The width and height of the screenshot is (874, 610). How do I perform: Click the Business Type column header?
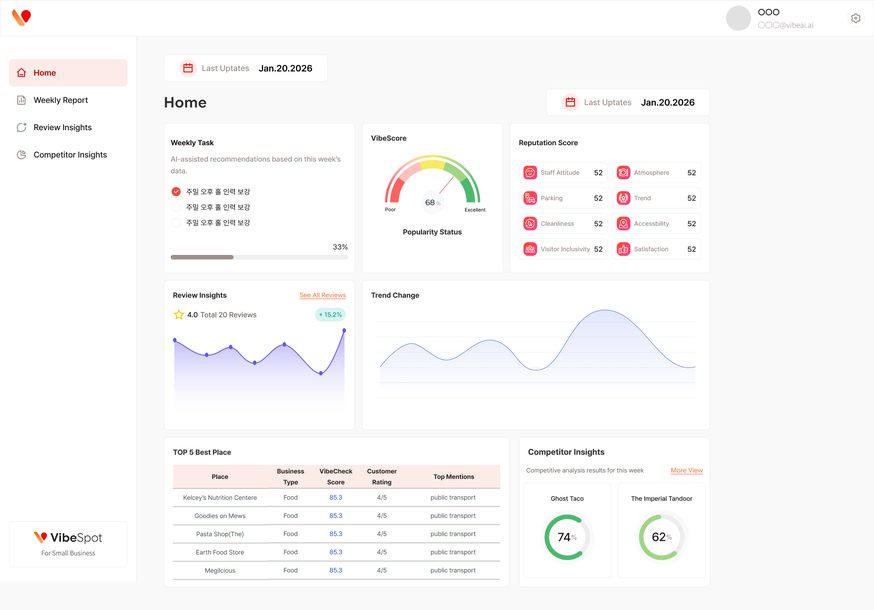pyautogui.click(x=290, y=477)
